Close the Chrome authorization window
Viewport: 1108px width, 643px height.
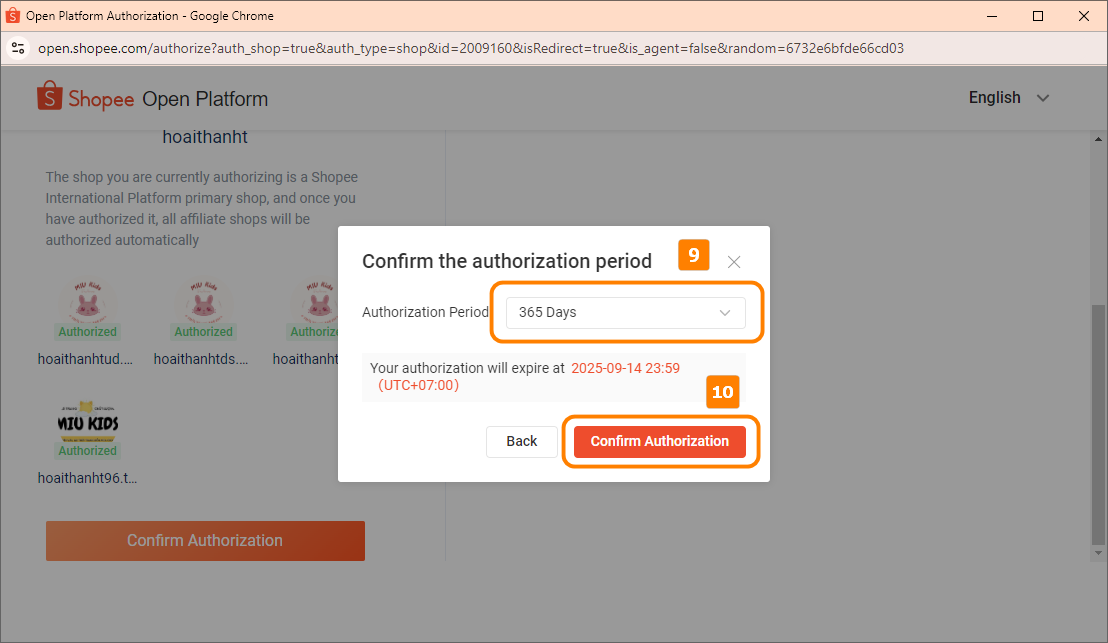pos(1084,16)
